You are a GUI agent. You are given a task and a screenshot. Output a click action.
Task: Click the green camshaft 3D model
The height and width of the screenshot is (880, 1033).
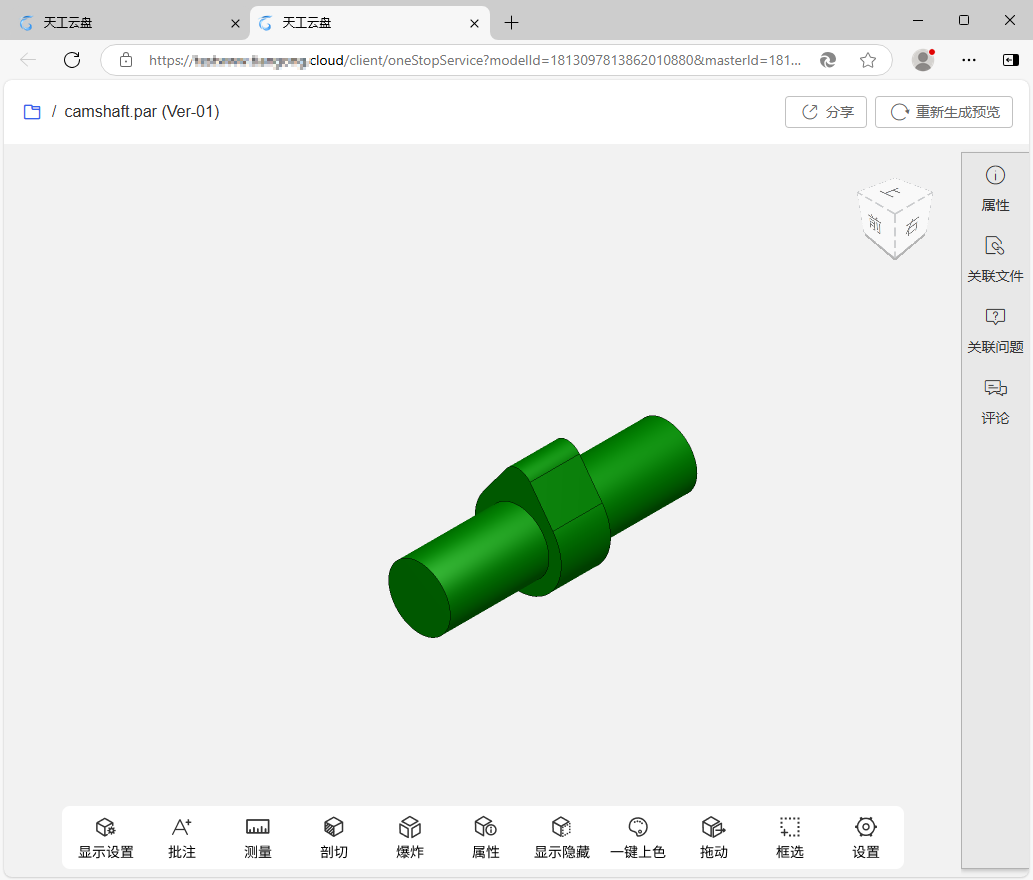coord(540,527)
